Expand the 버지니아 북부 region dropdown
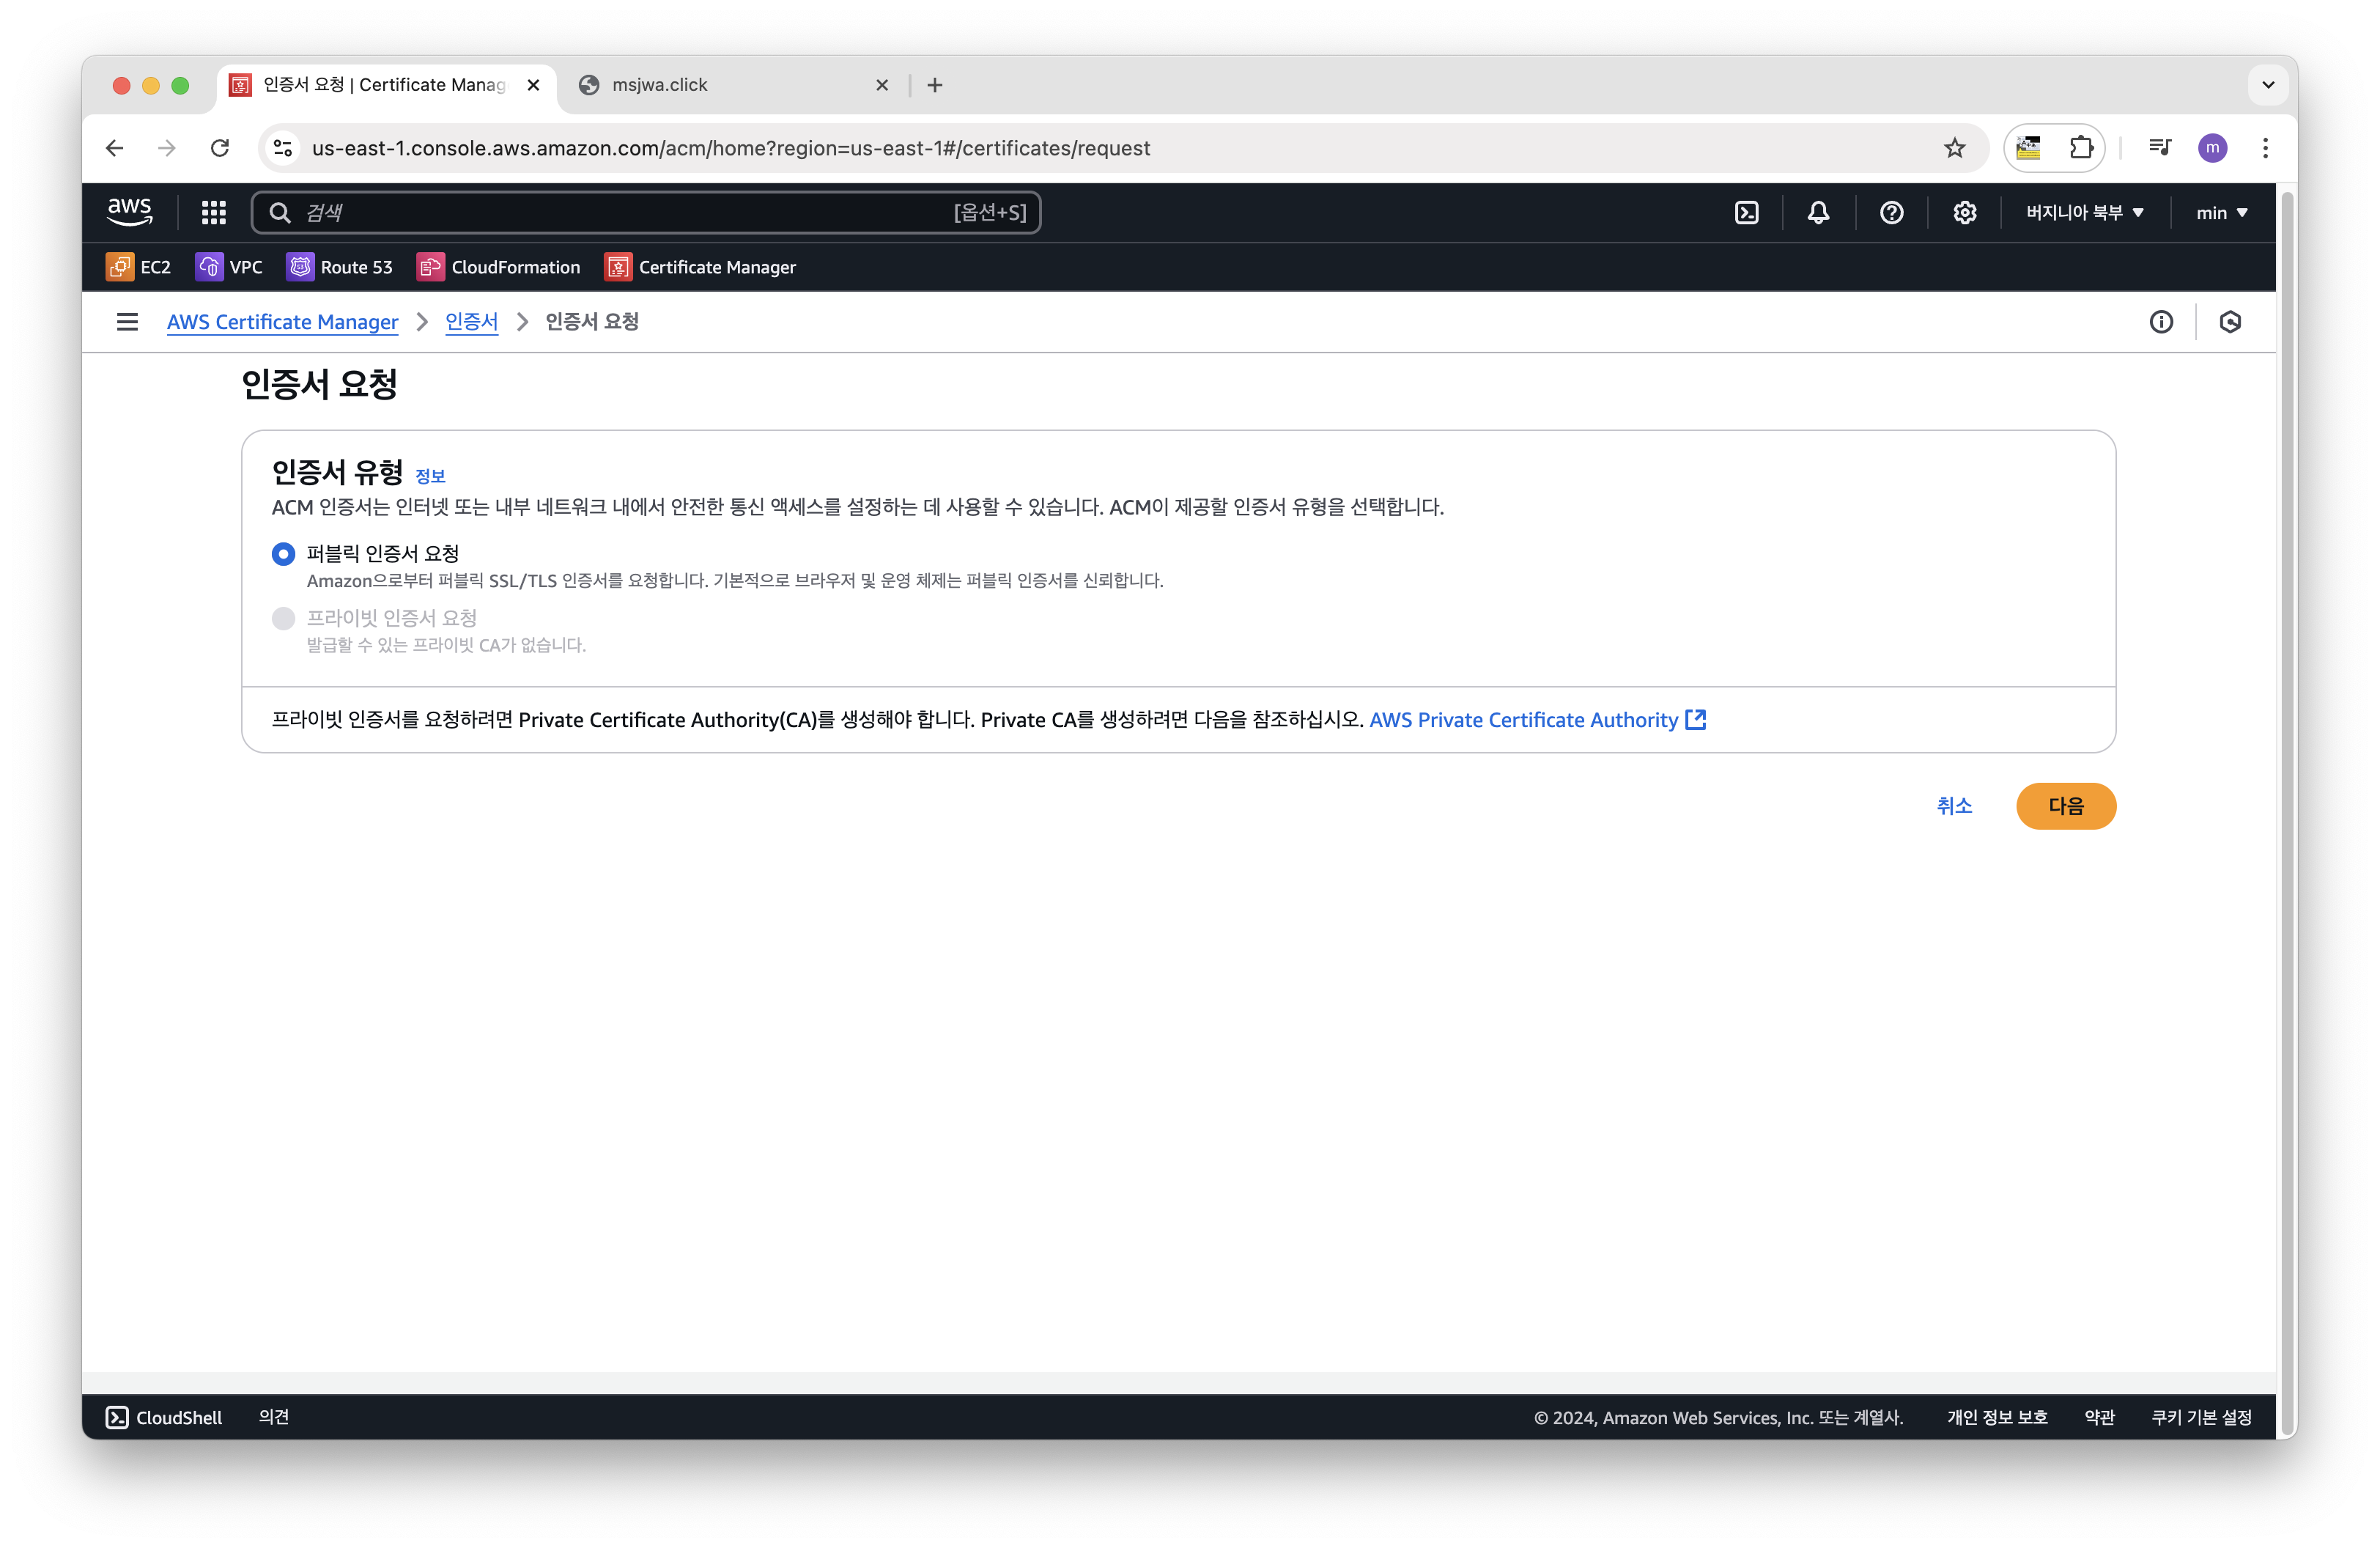 coord(2084,212)
